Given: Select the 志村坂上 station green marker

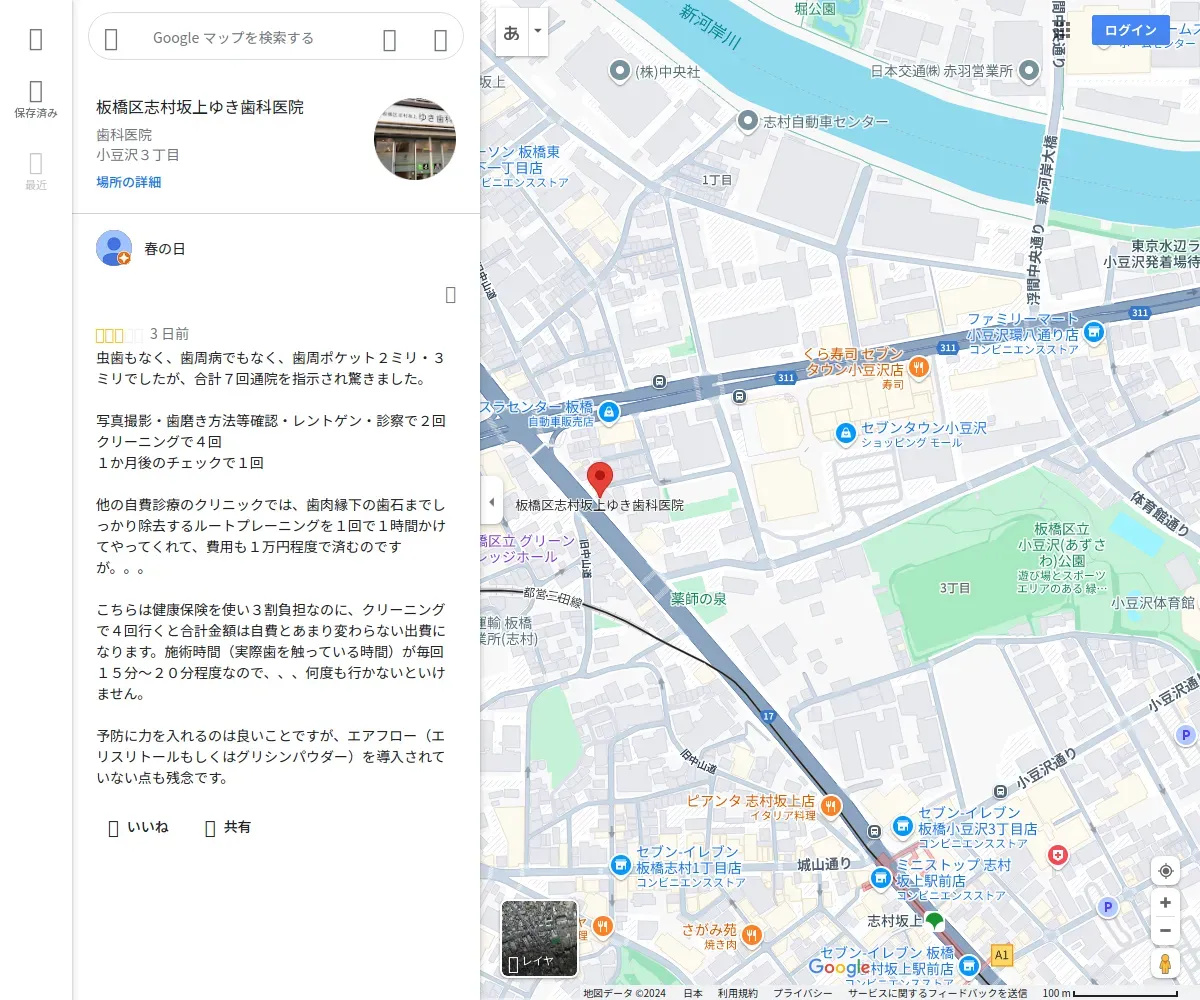Looking at the screenshot, I should (x=934, y=920).
